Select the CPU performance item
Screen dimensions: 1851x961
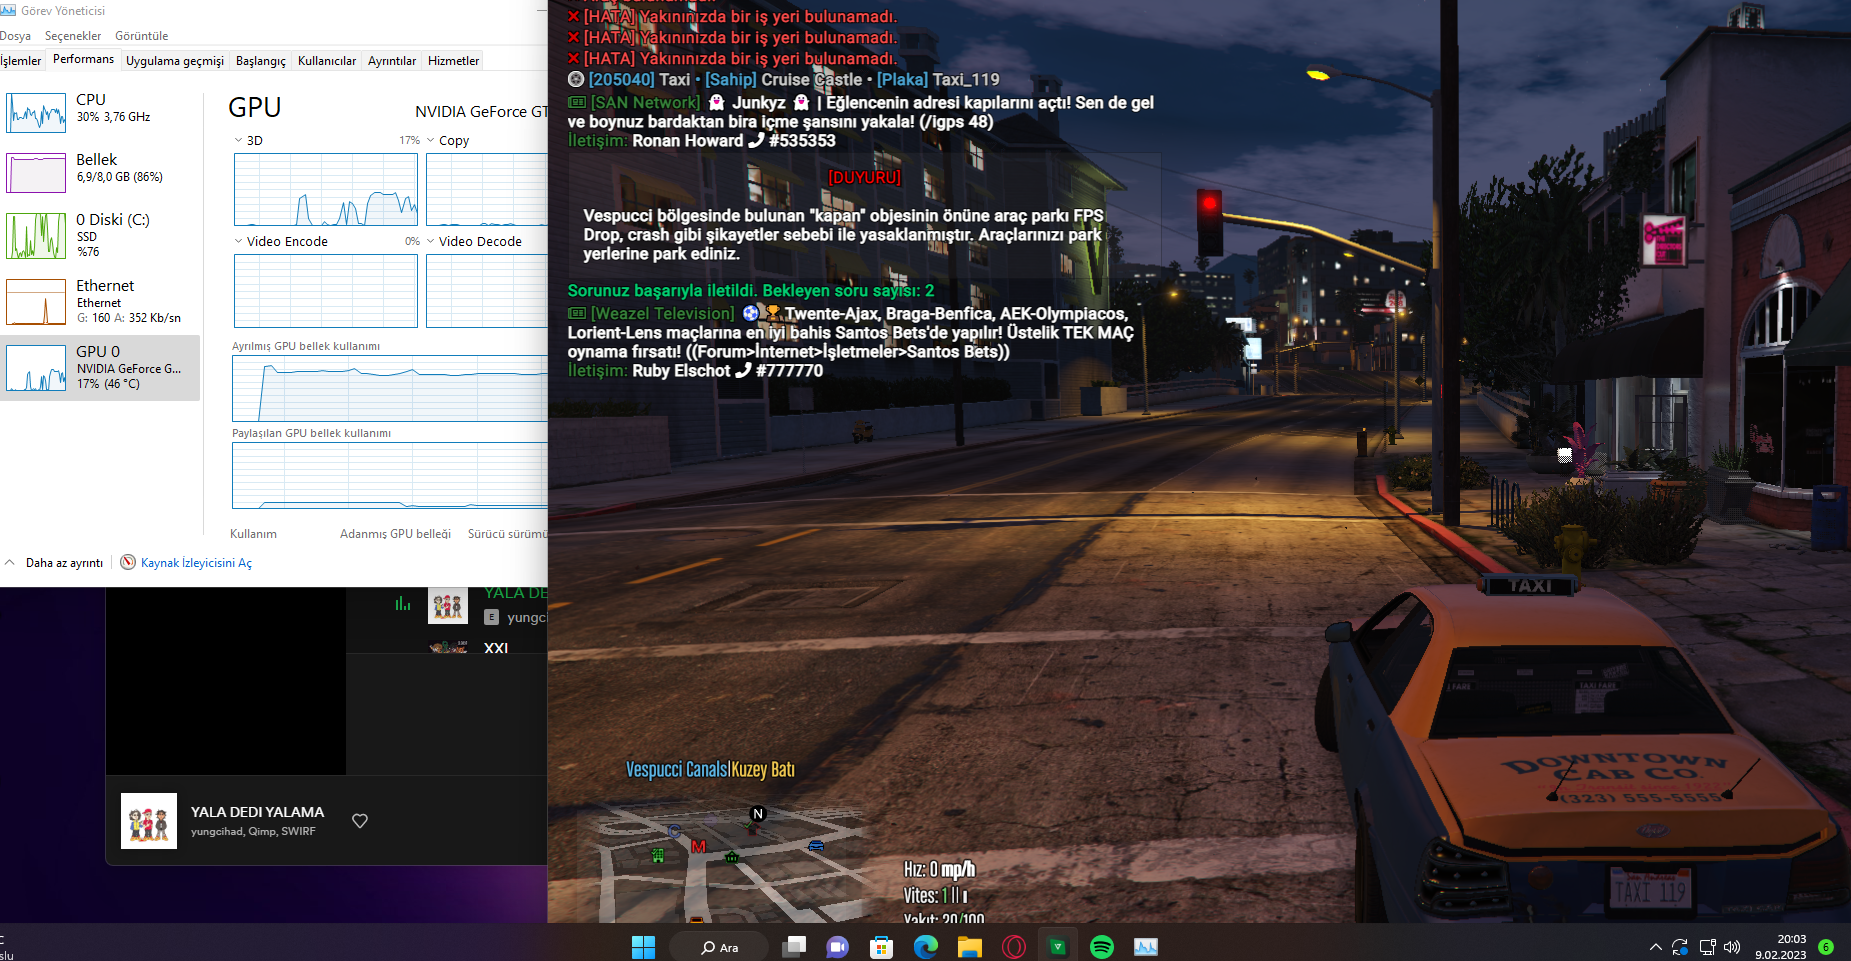click(x=100, y=112)
